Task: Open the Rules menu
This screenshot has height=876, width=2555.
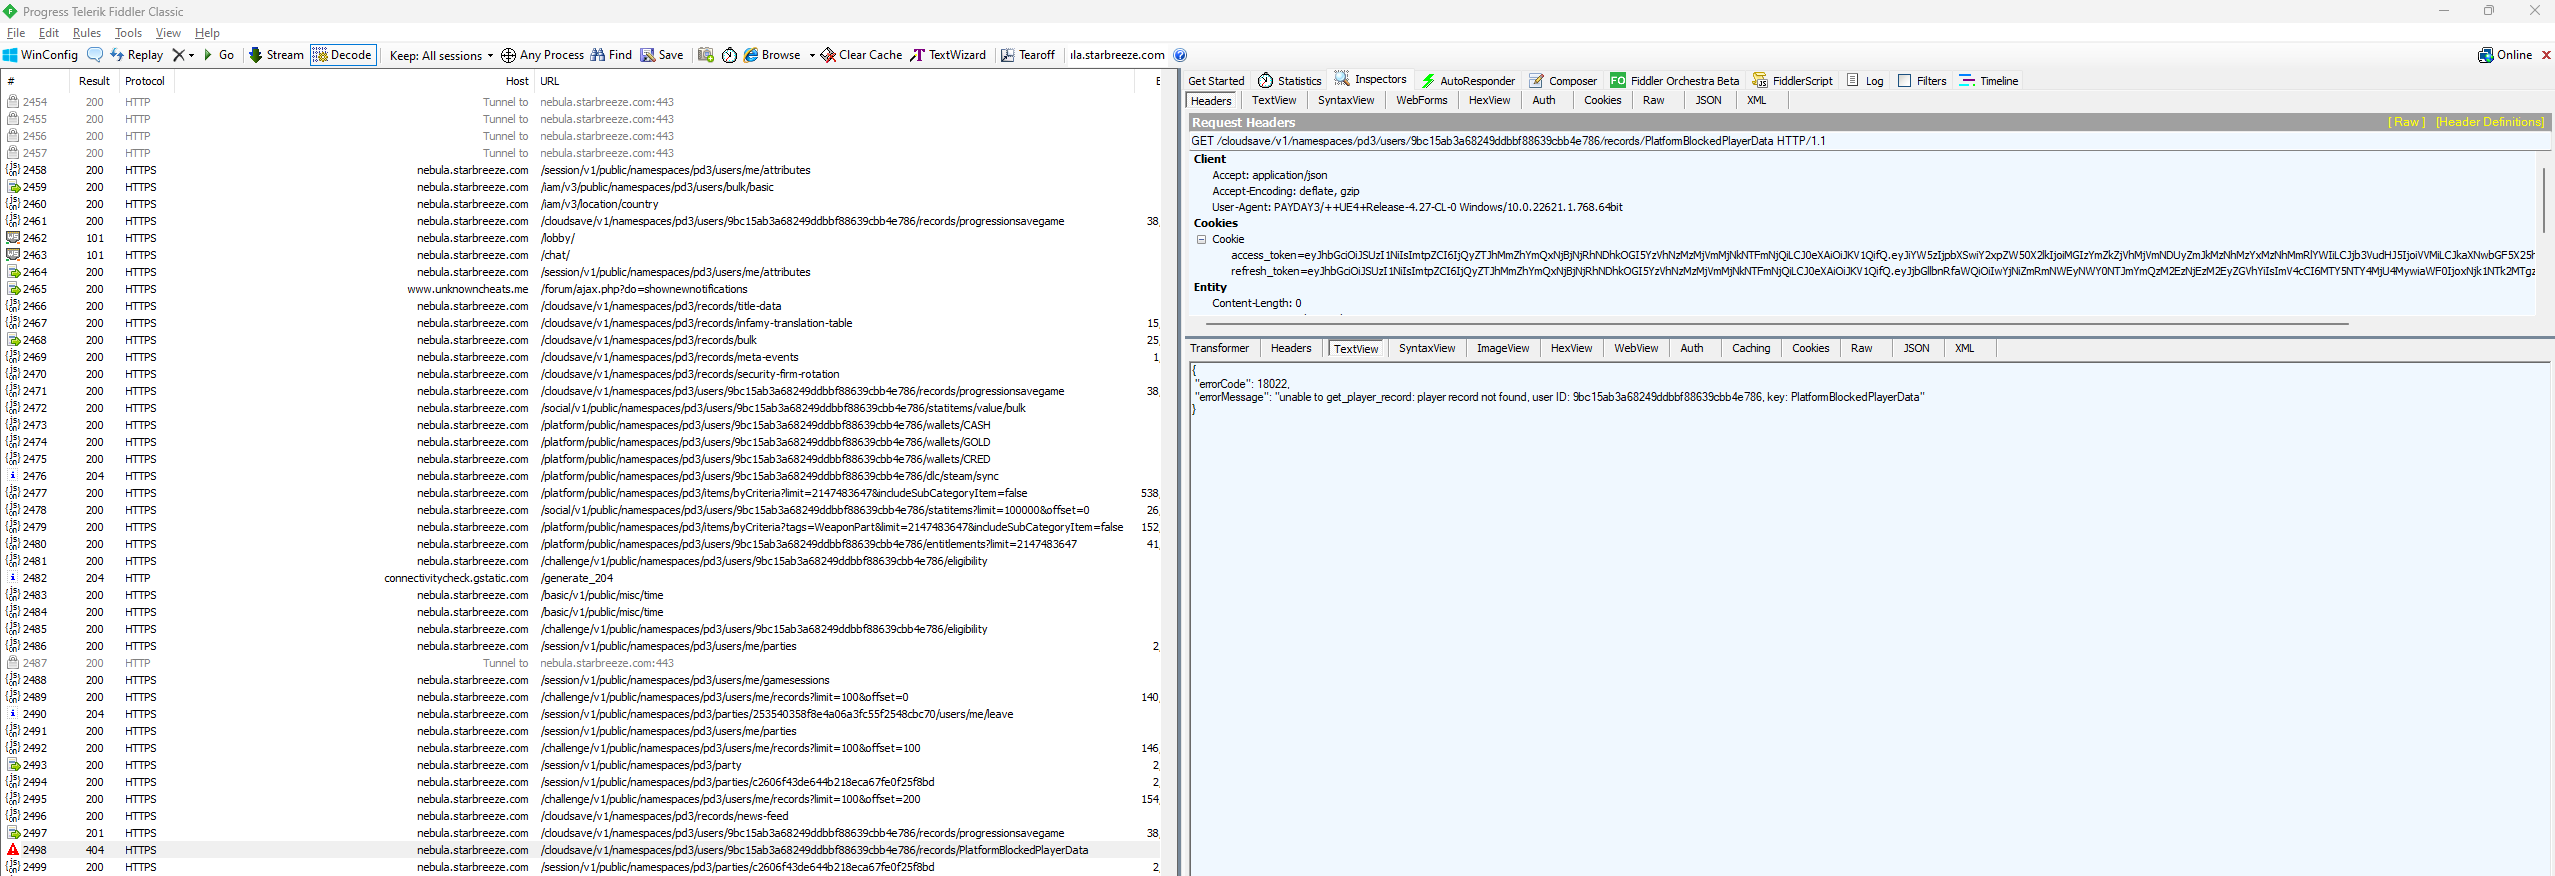Action: point(87,33)
